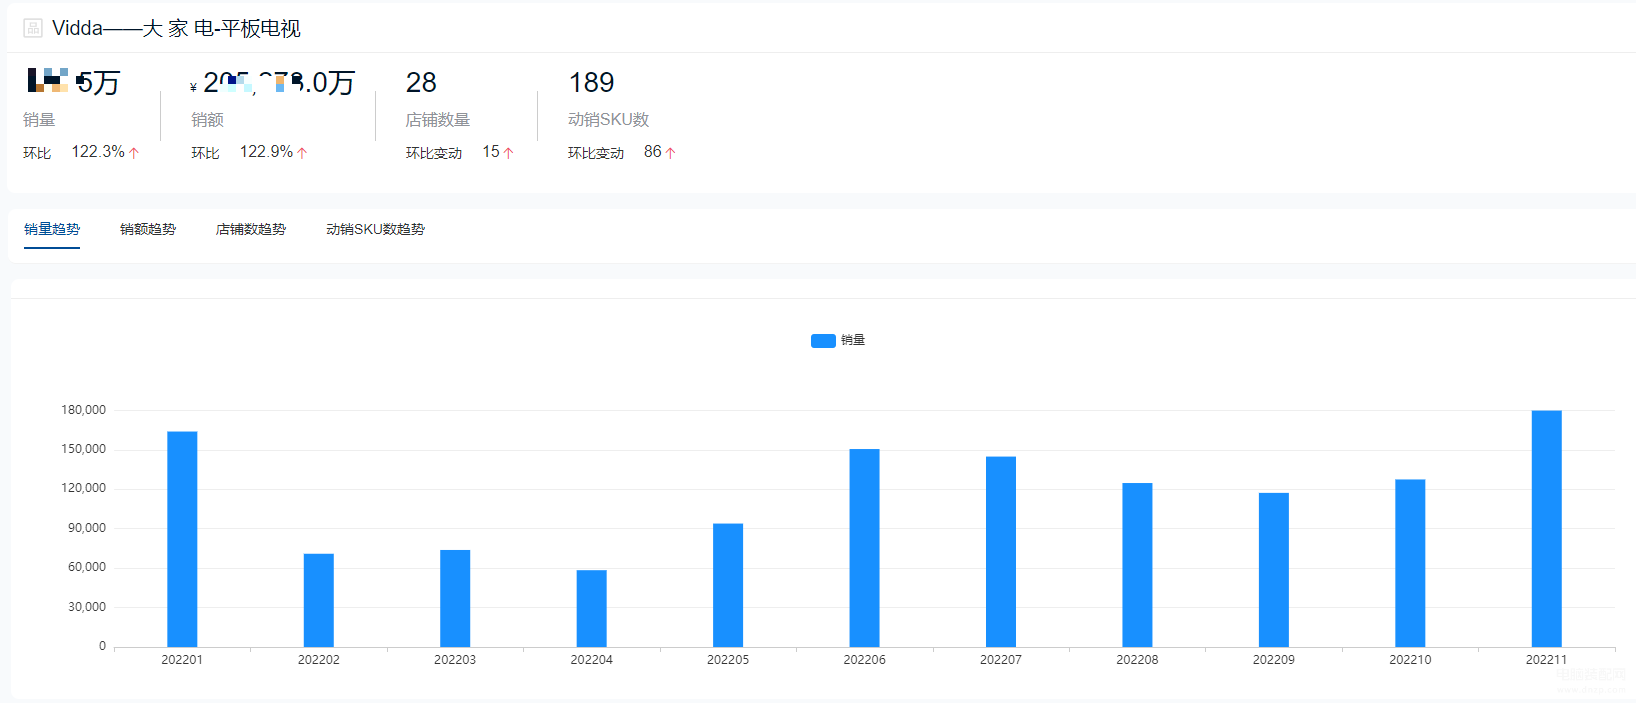Image resolution: width=1636 pixels, height=703 pixels.
Task: Click the up arrow beside SKU change 86
Action: pos(671,153)
